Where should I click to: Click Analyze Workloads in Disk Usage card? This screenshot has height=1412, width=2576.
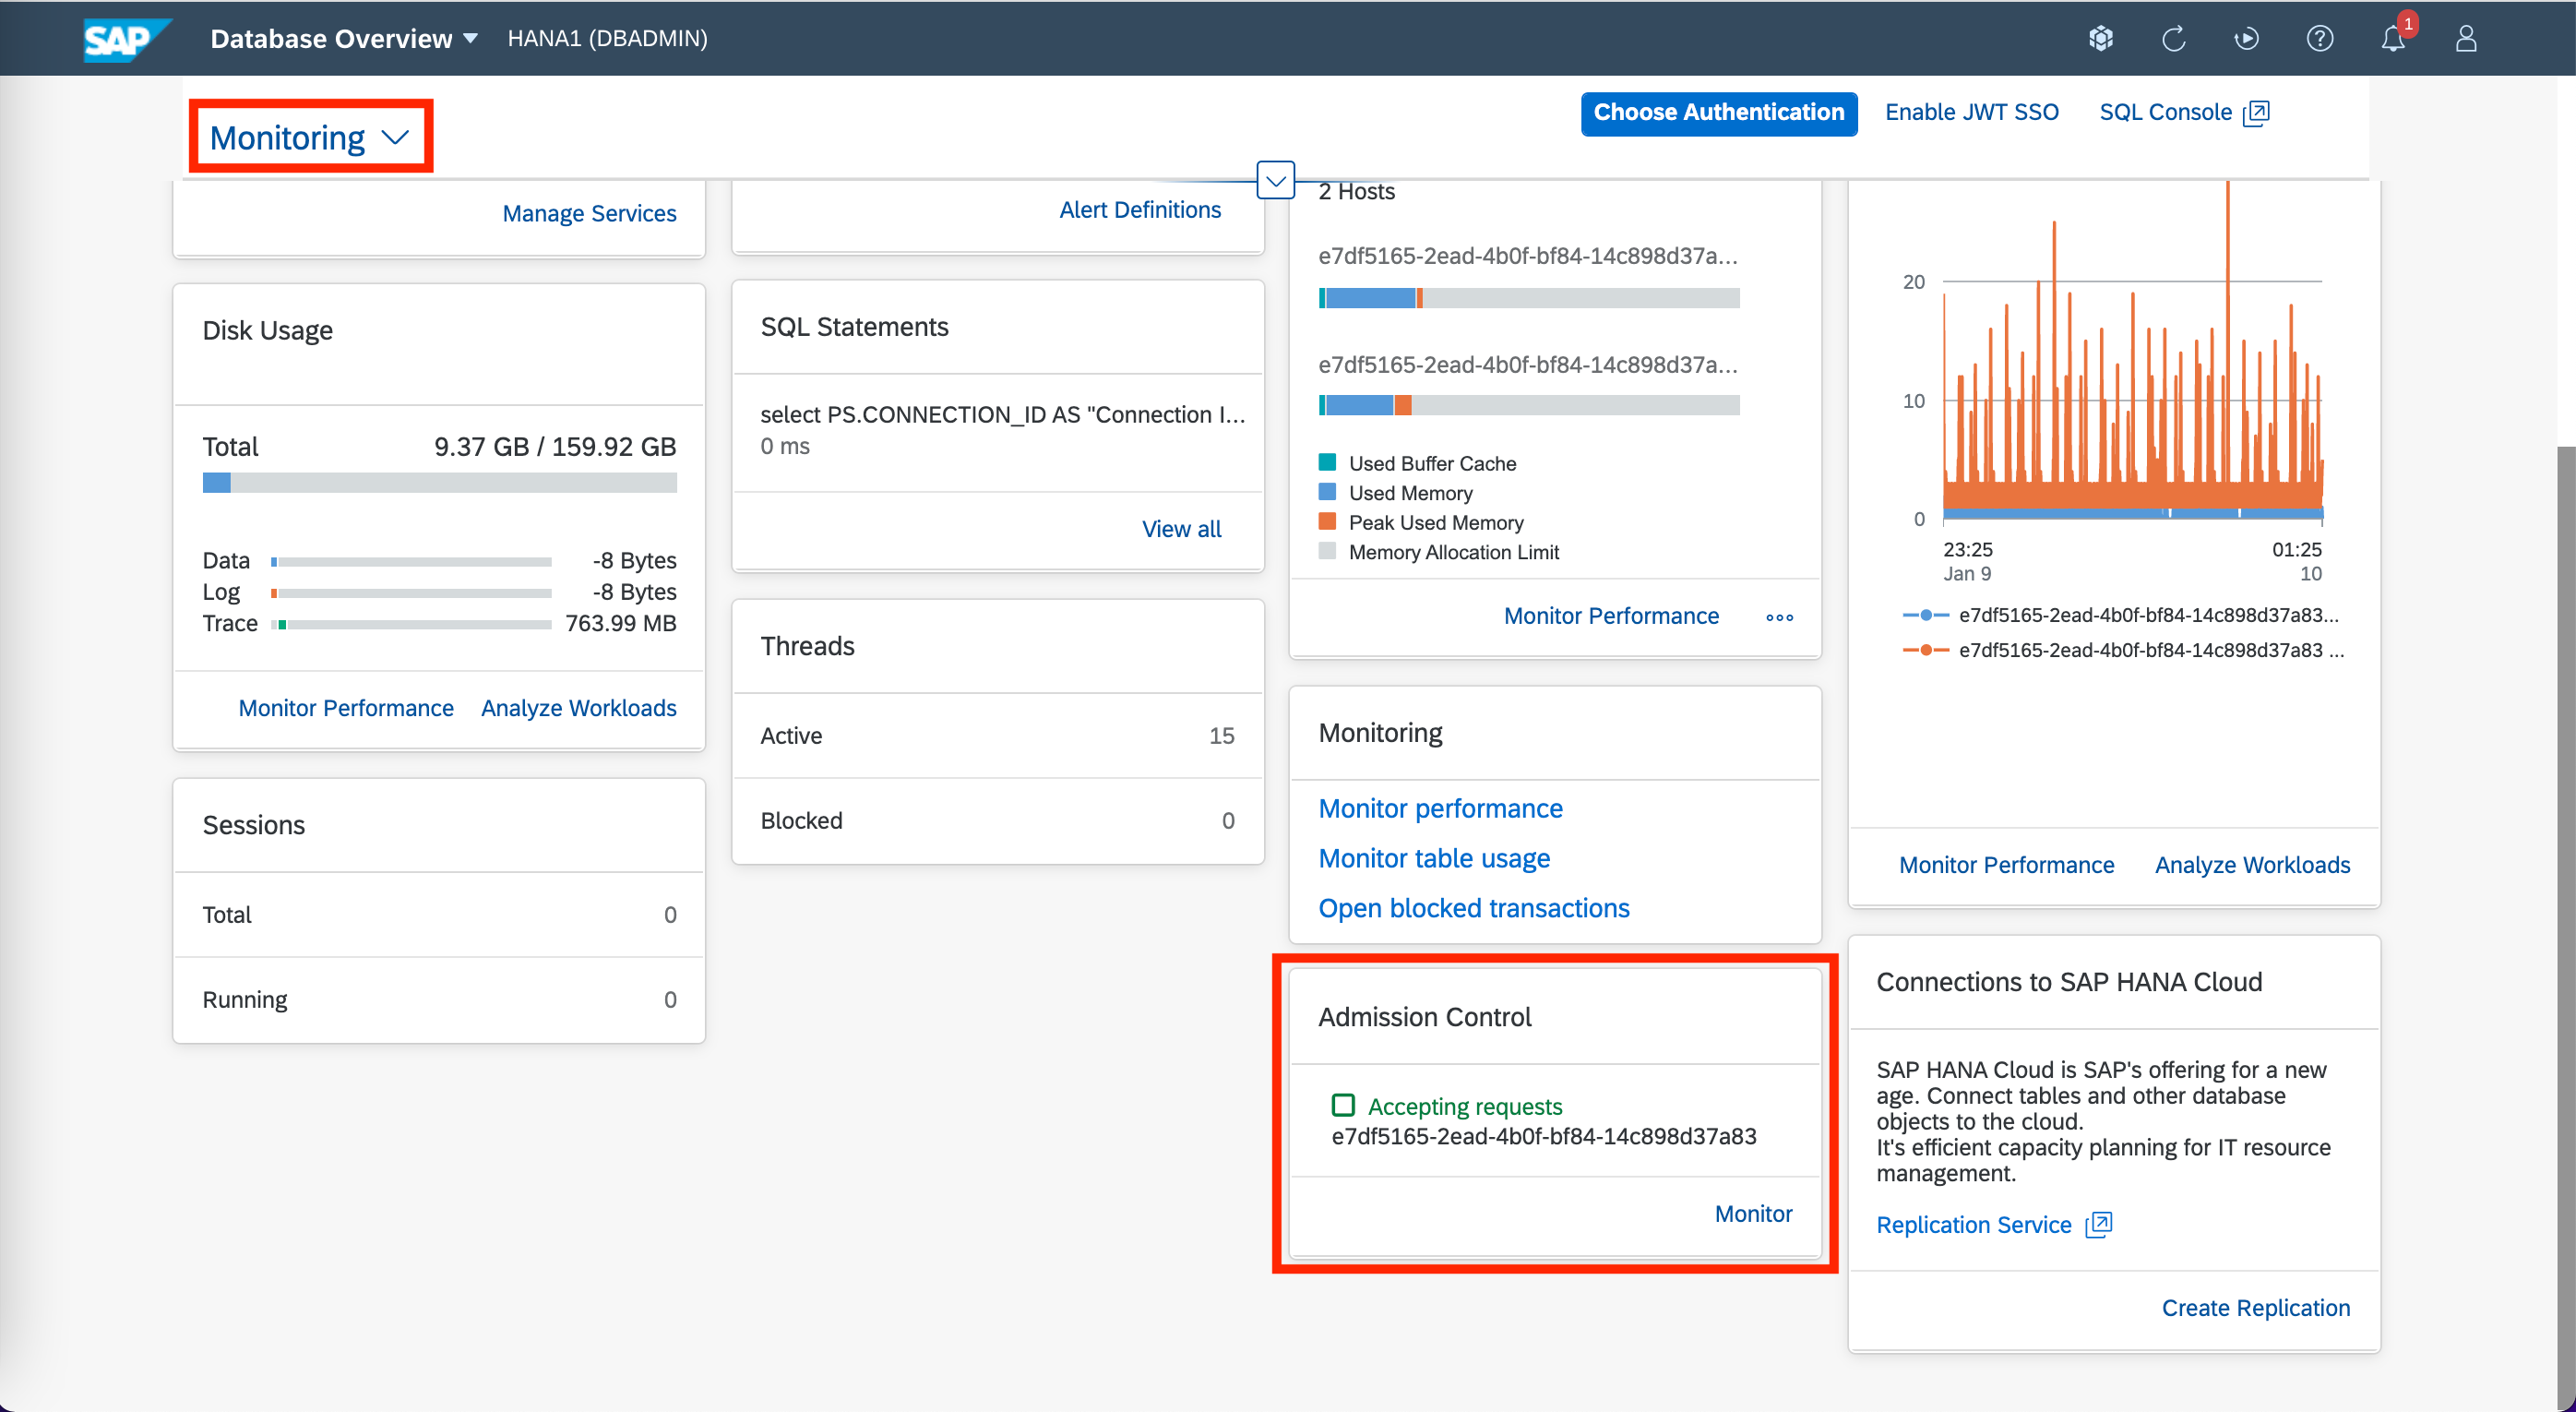(579, 708)
